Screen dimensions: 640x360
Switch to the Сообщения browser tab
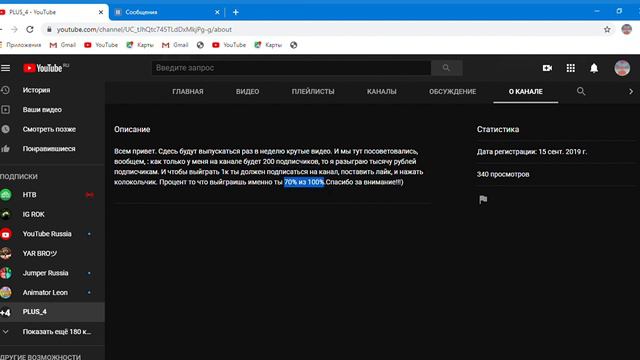point(167,12)
